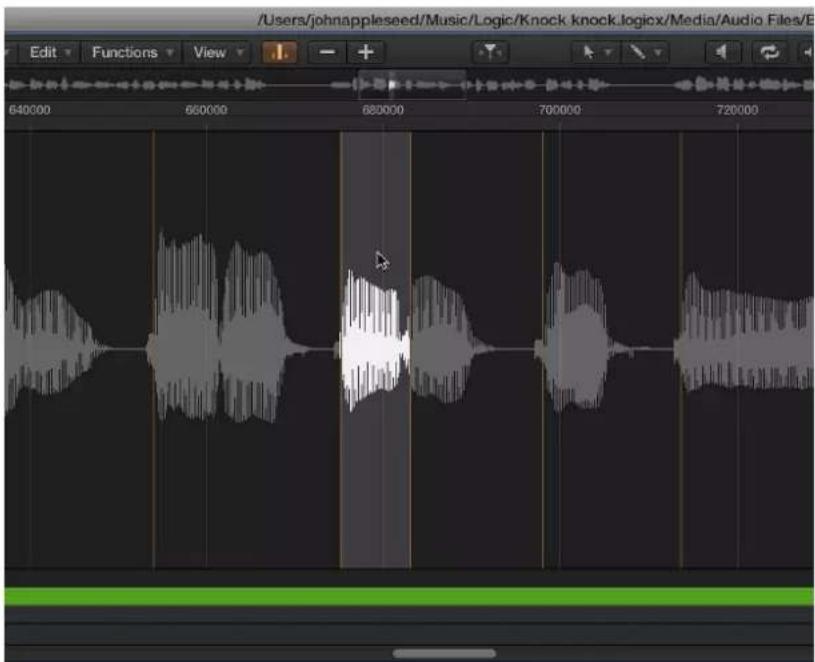Click the 660000 ruler position
The width and height of the screenshot is (815, 662).
[x=206, y=110]
